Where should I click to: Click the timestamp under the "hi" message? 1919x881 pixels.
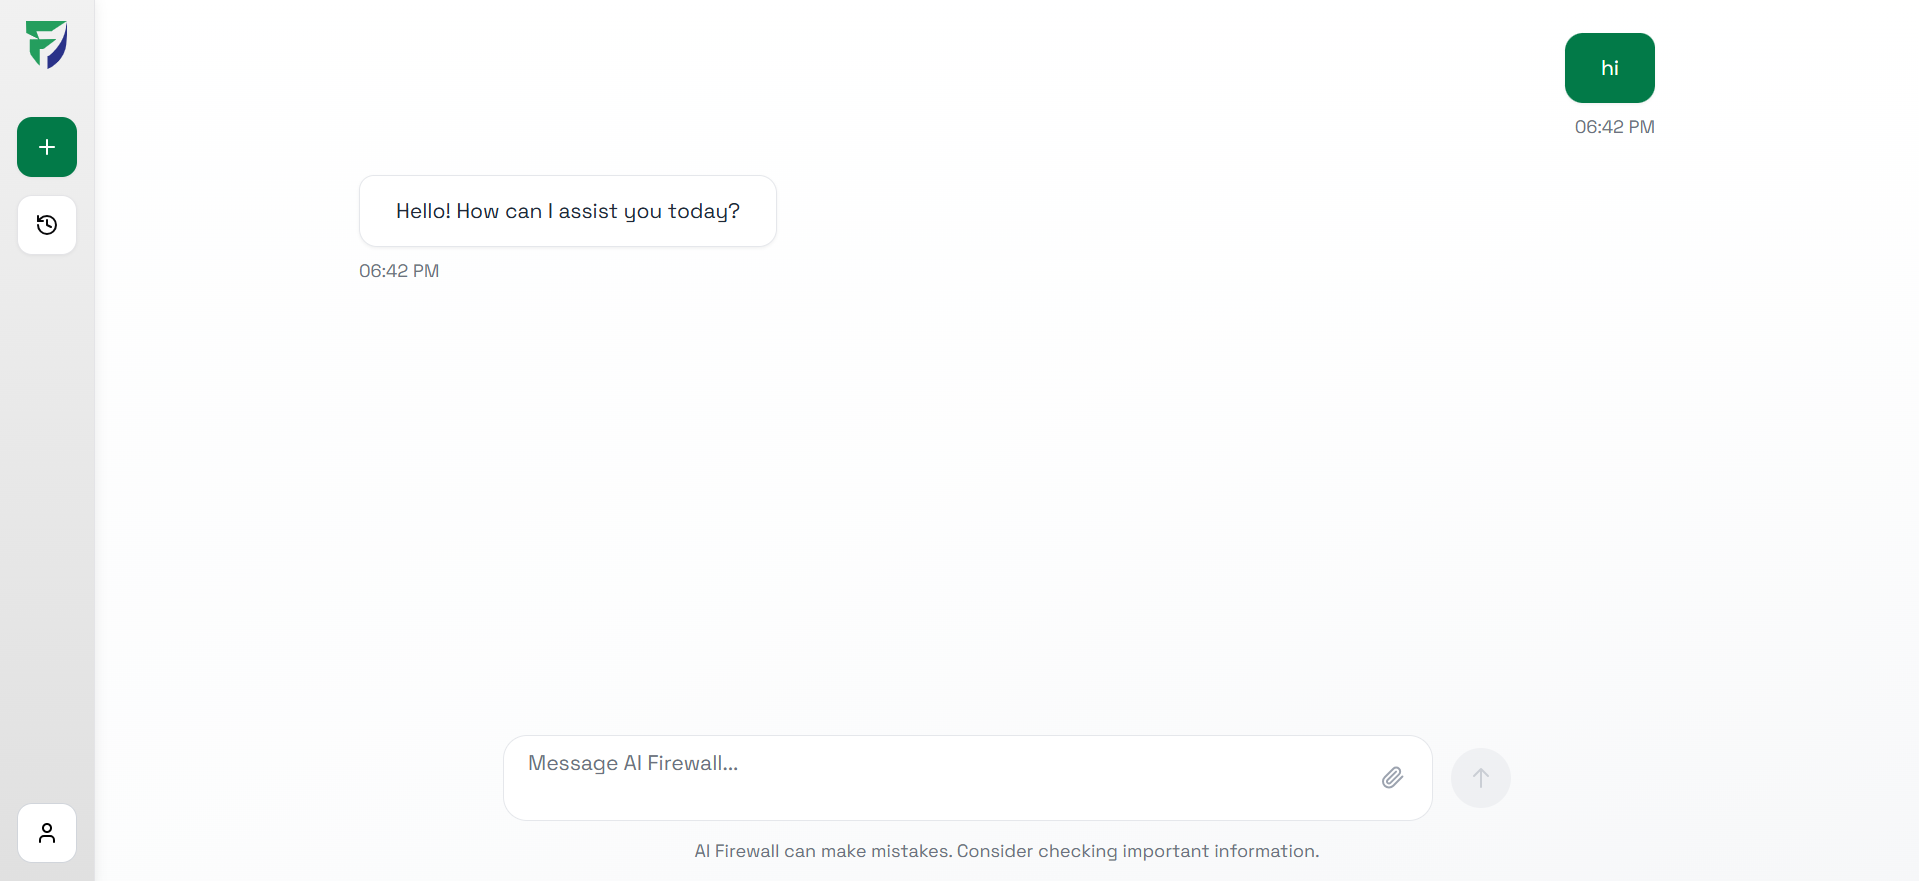coord(1614,127)
